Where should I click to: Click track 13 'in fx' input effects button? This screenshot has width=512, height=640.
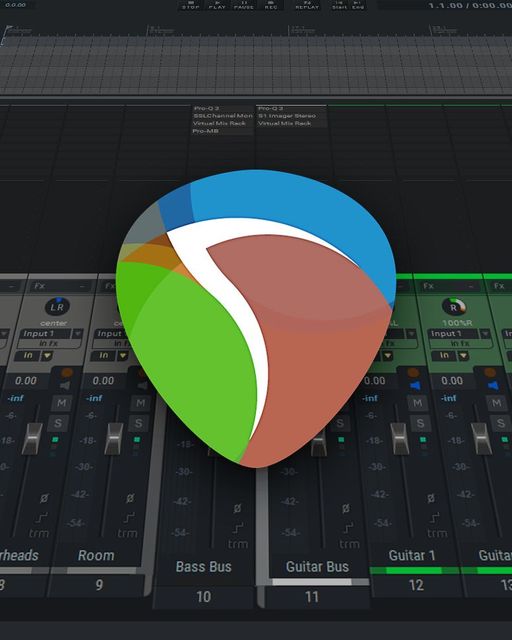click(x=461, y=344)
